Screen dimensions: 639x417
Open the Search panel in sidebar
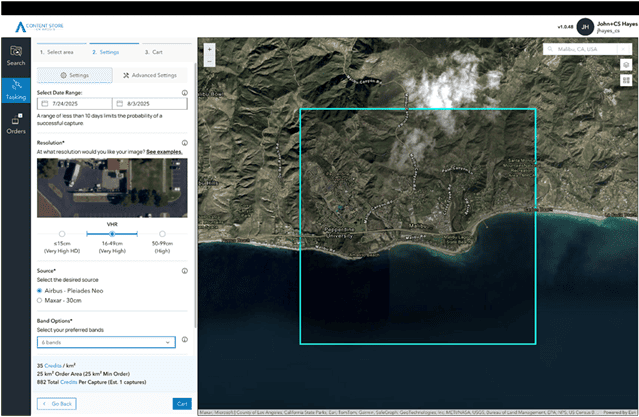(16, 55)
